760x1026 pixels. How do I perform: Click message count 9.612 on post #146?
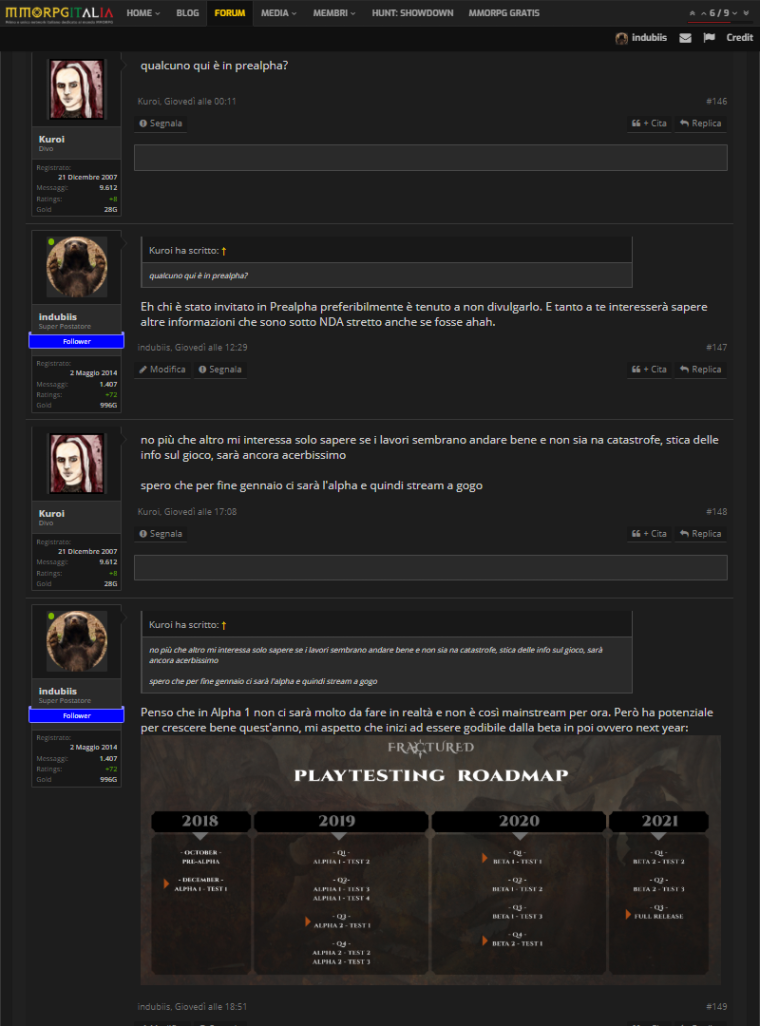point(108,188)
